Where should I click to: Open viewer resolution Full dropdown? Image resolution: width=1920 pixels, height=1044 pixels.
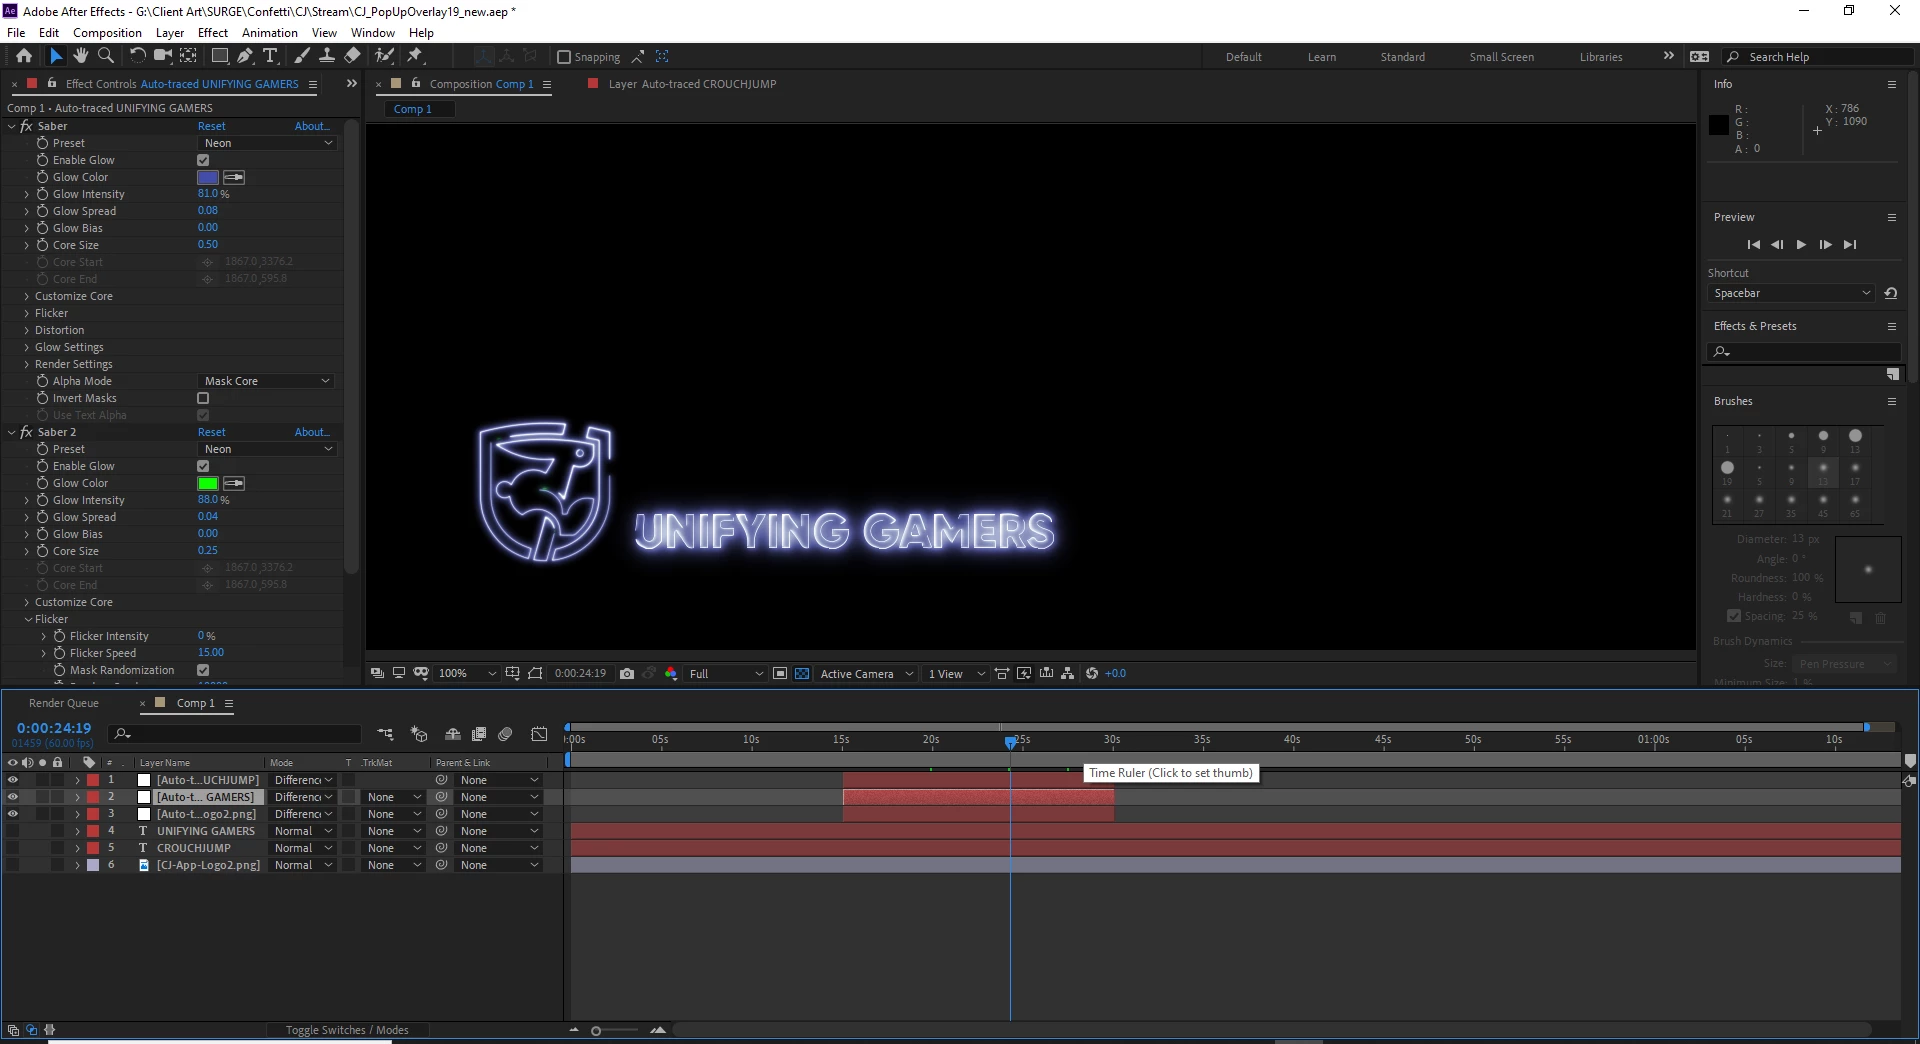click(x=725, y=674)
